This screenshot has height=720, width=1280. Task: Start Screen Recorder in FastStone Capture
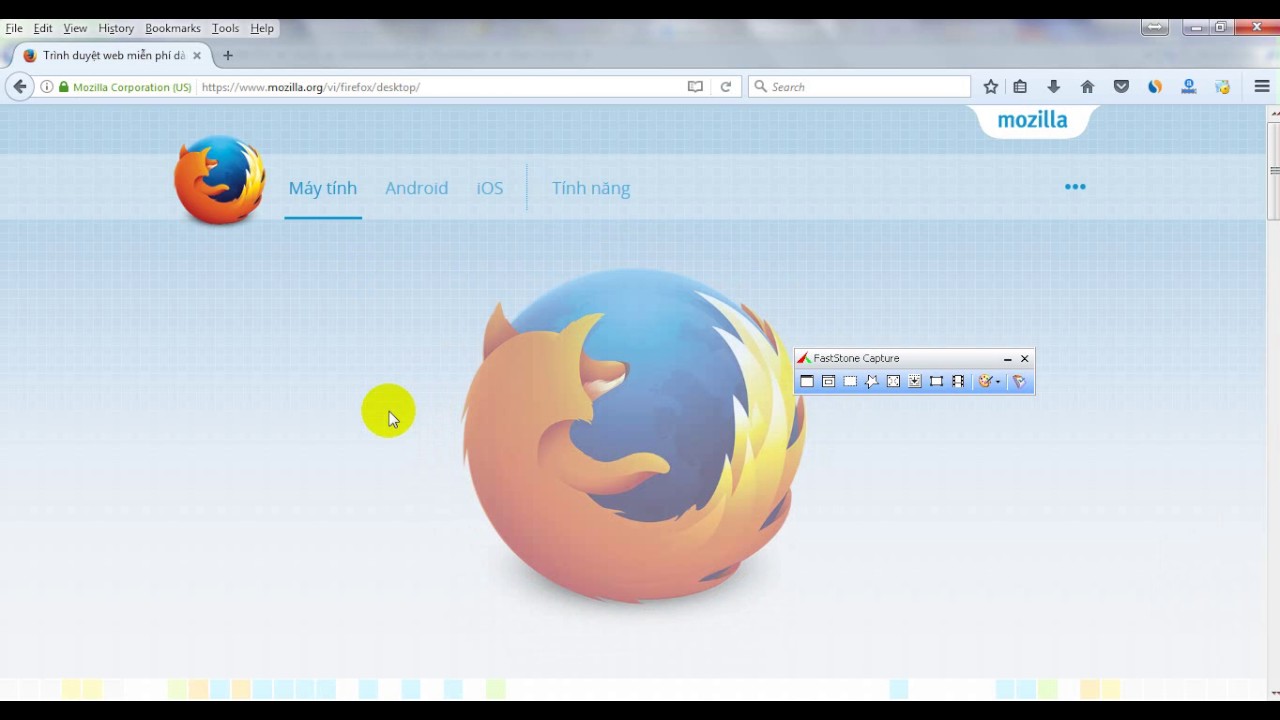click(x=958, y=381)
